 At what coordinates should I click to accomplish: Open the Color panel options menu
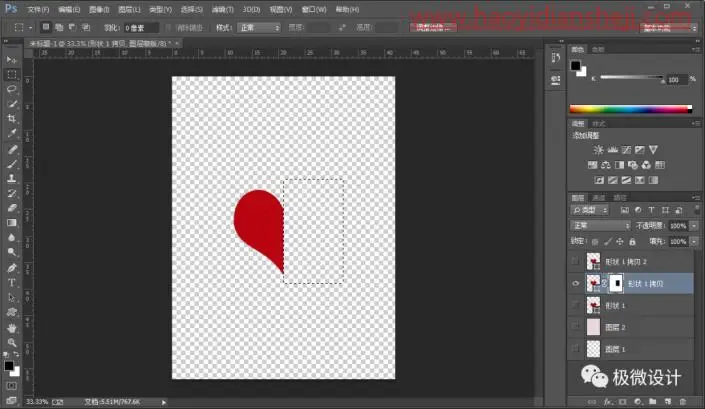click(696, 49)
